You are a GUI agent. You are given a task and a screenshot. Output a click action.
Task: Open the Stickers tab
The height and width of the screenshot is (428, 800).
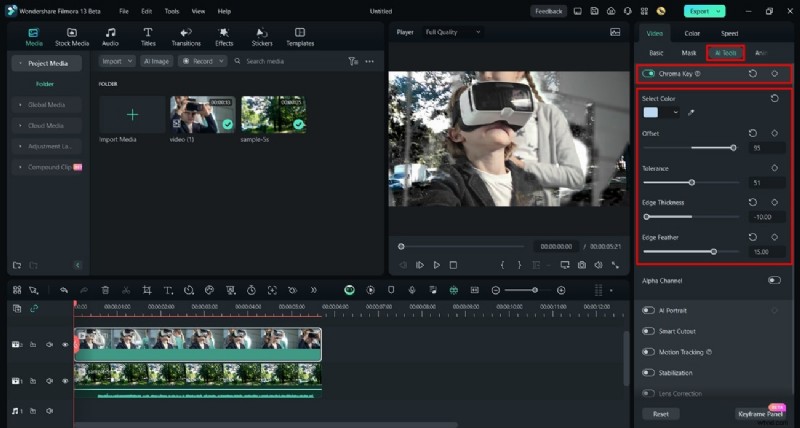(262, 37)
